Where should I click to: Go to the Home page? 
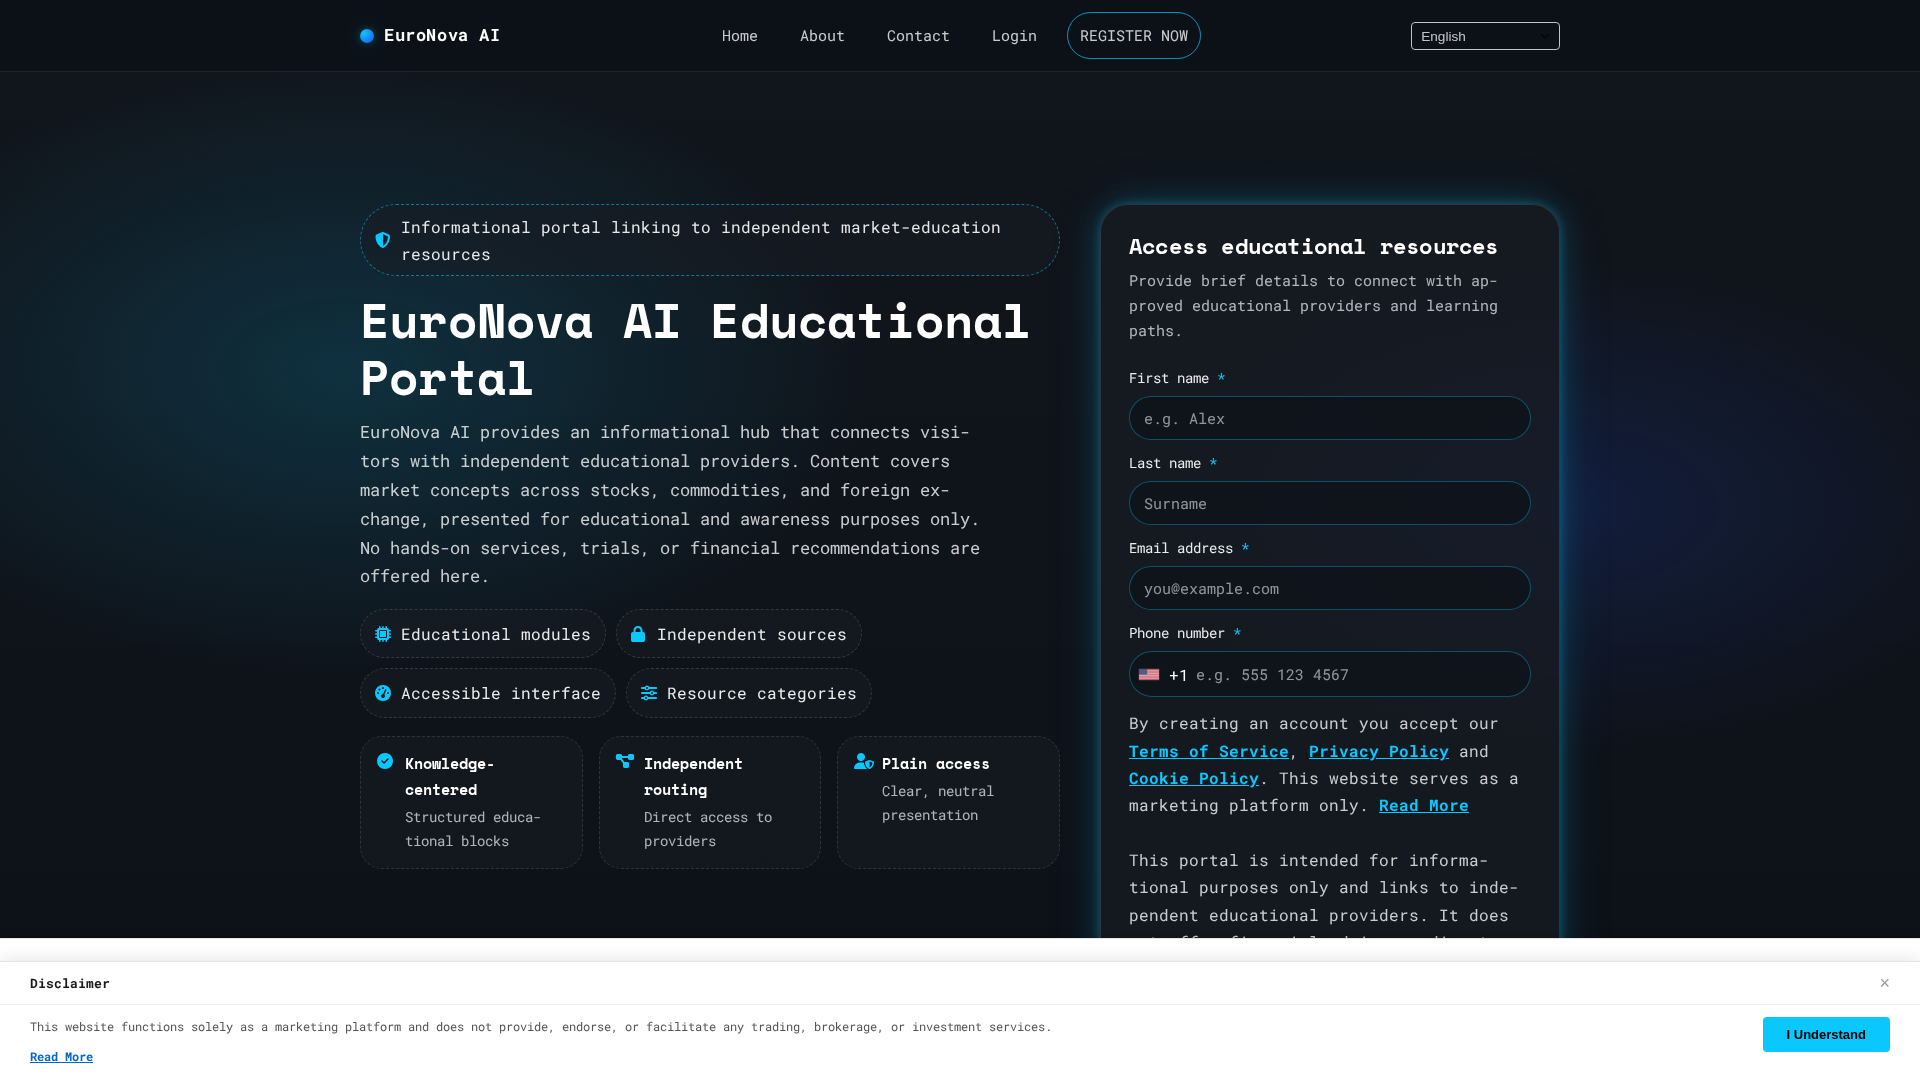click(x=740, y=36)
